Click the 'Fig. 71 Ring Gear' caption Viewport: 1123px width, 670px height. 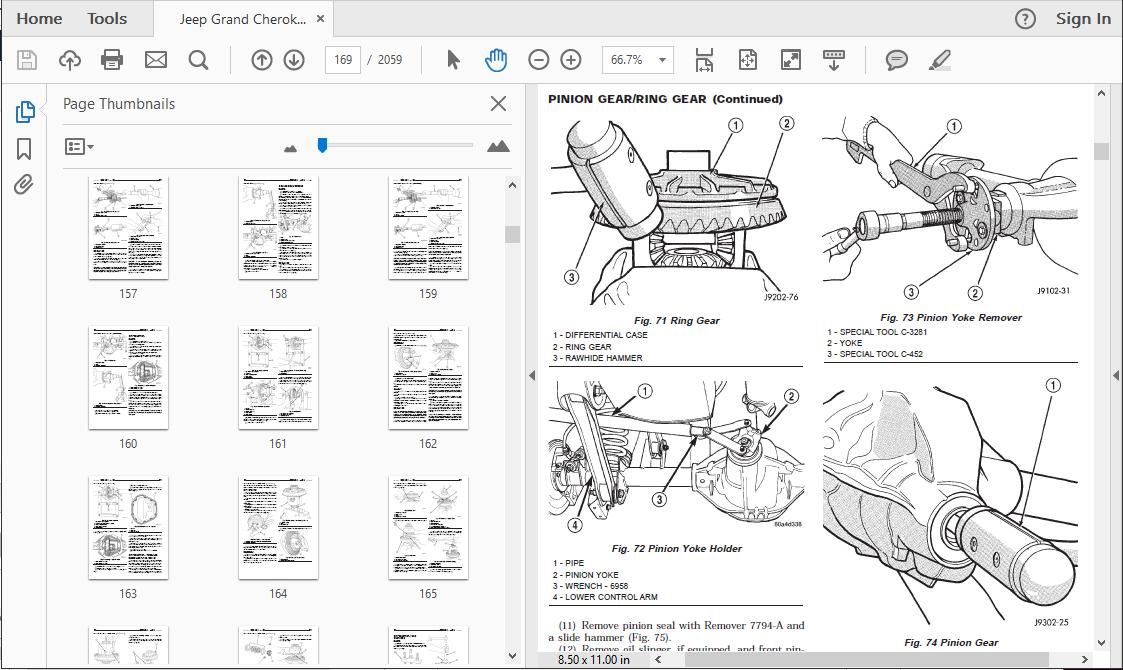coord(677,320)
